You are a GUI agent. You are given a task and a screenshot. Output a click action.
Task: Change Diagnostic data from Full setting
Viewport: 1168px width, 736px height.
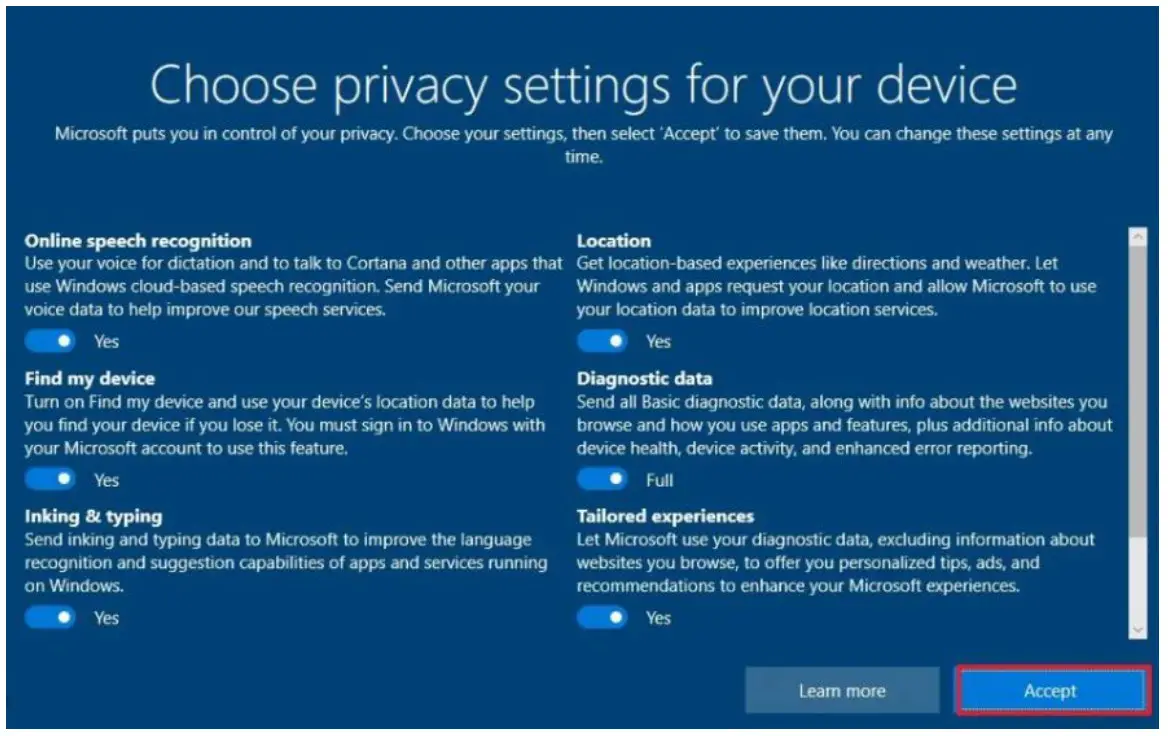[x=603, y=479]
